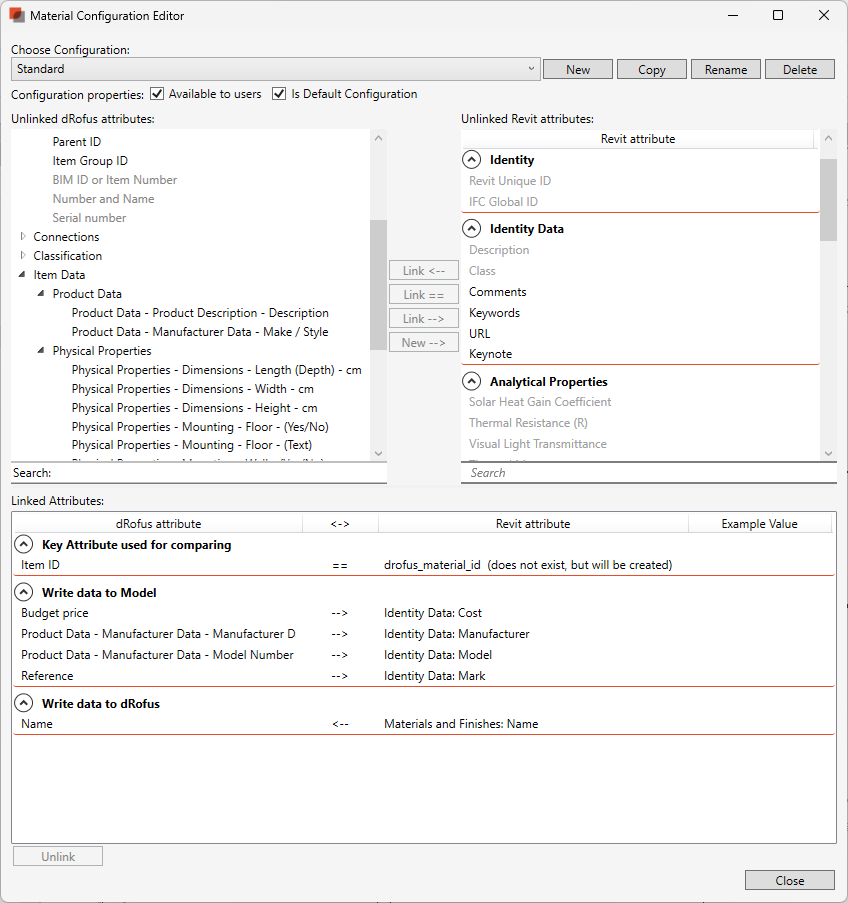Click the Rename configuration button
Image resolution: width=848 pixels, height=903 pixels.
pos(725,69)
